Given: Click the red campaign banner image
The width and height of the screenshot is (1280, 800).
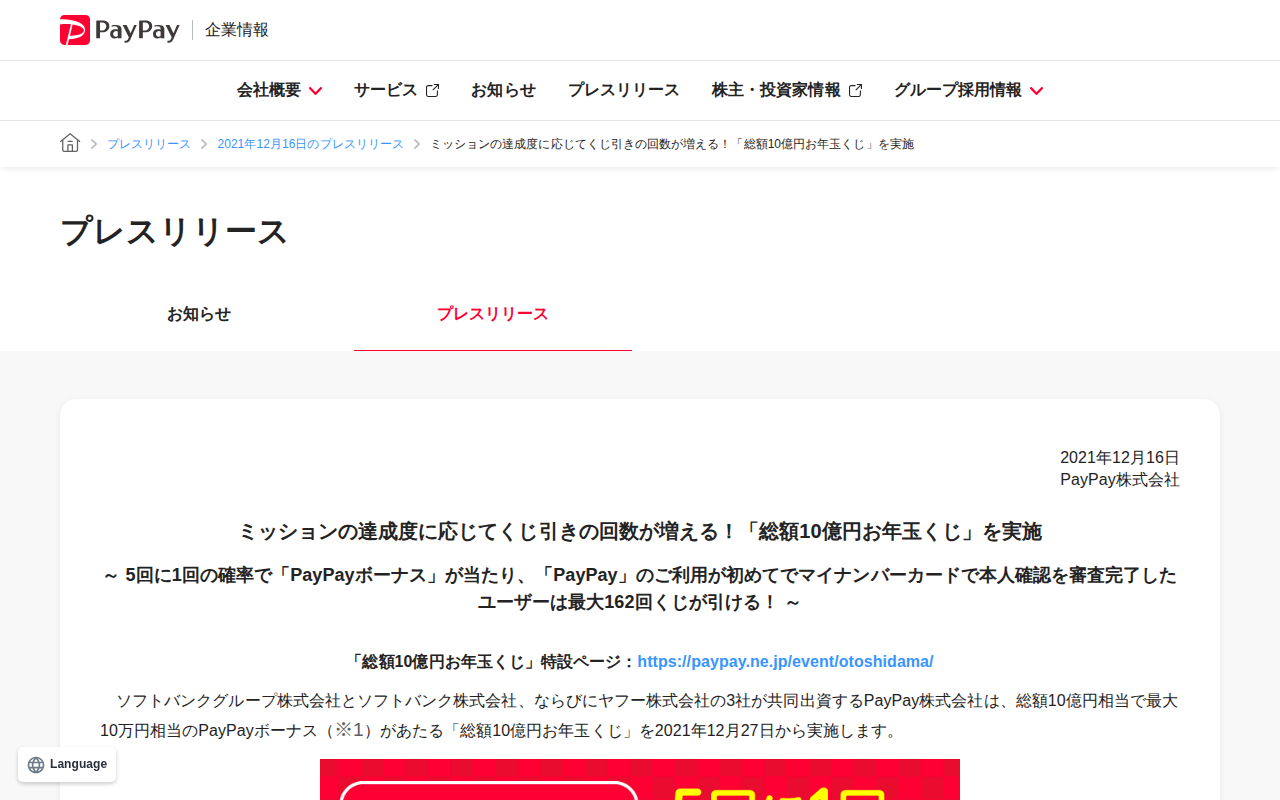Looking at the screenshot, I should [x=640, y=780].
